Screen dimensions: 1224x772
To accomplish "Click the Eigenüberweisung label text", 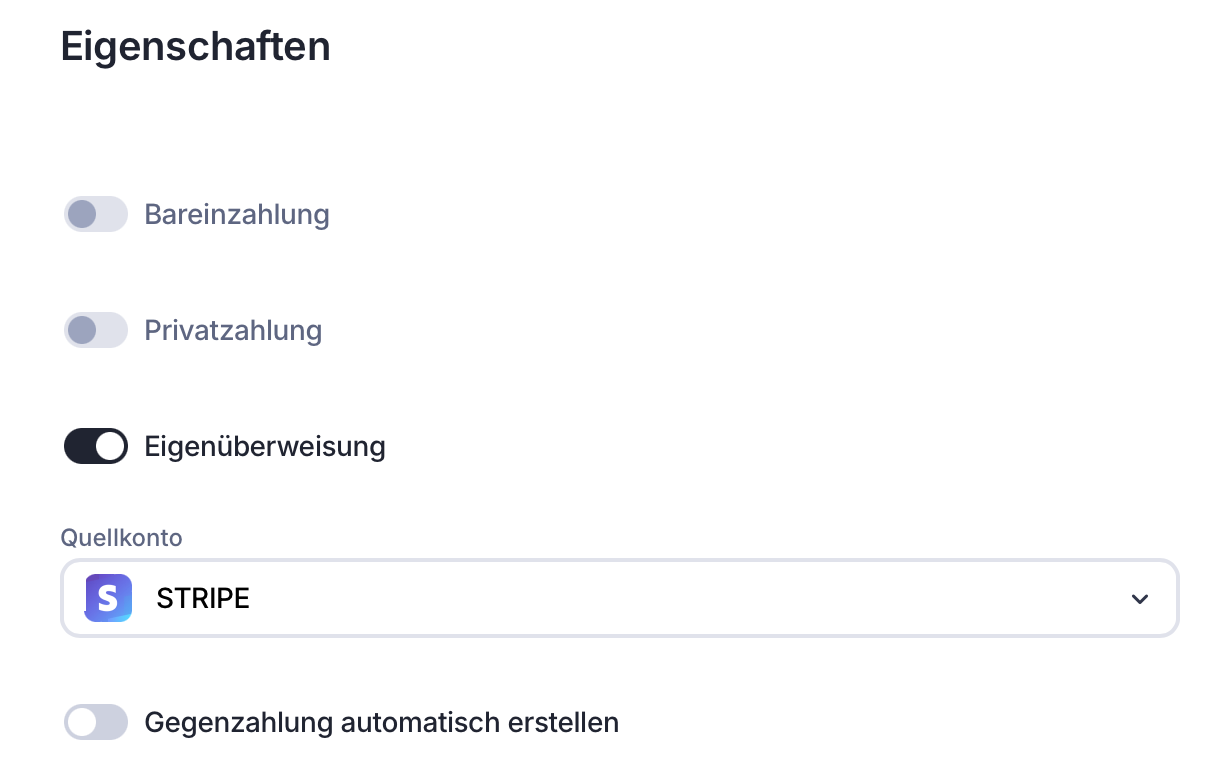I will coord(265,446).
